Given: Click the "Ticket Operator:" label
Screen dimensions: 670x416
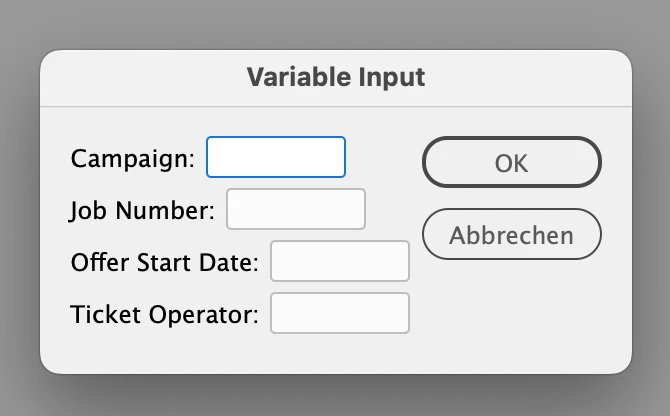Looking at the screenshot, I should (x=165, y=315).
